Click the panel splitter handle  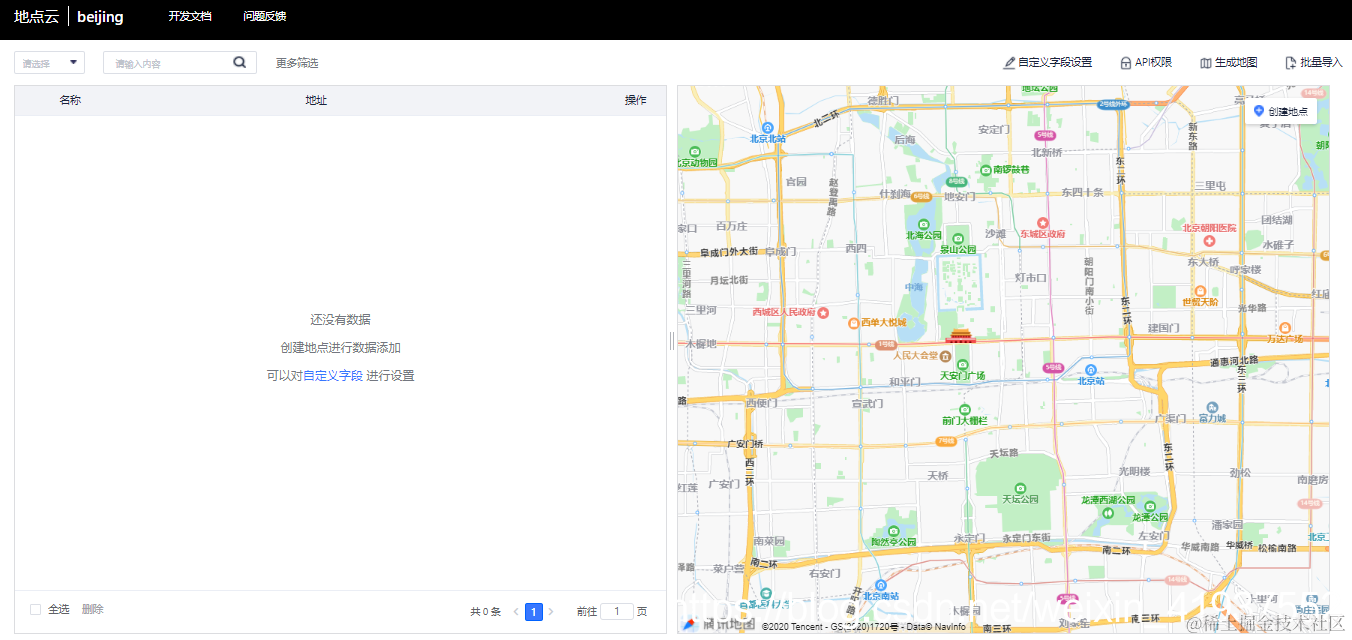[671, 341]
